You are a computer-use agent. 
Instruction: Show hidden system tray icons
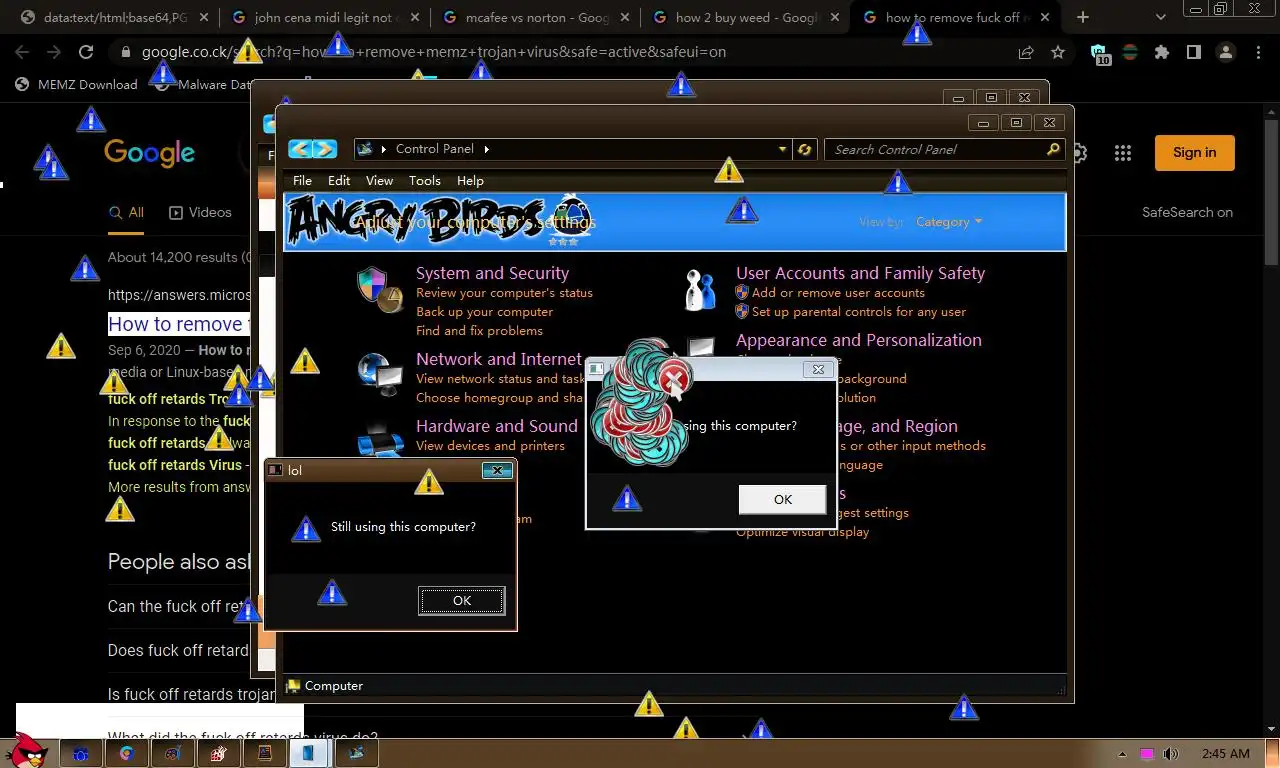click(1123, 754)
